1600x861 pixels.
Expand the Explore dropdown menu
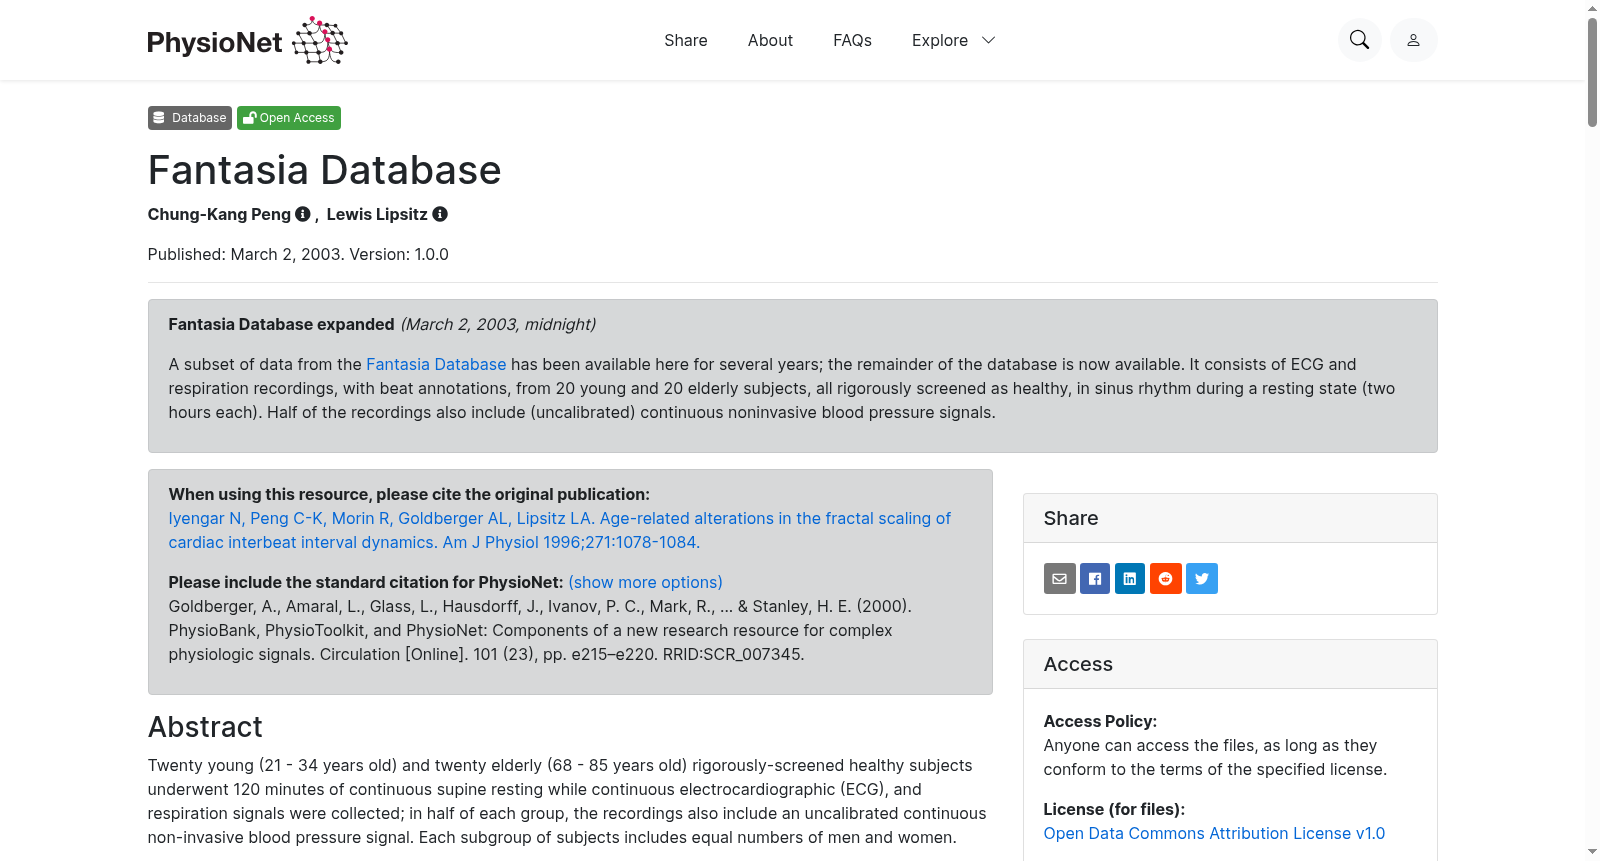point(954,40)
